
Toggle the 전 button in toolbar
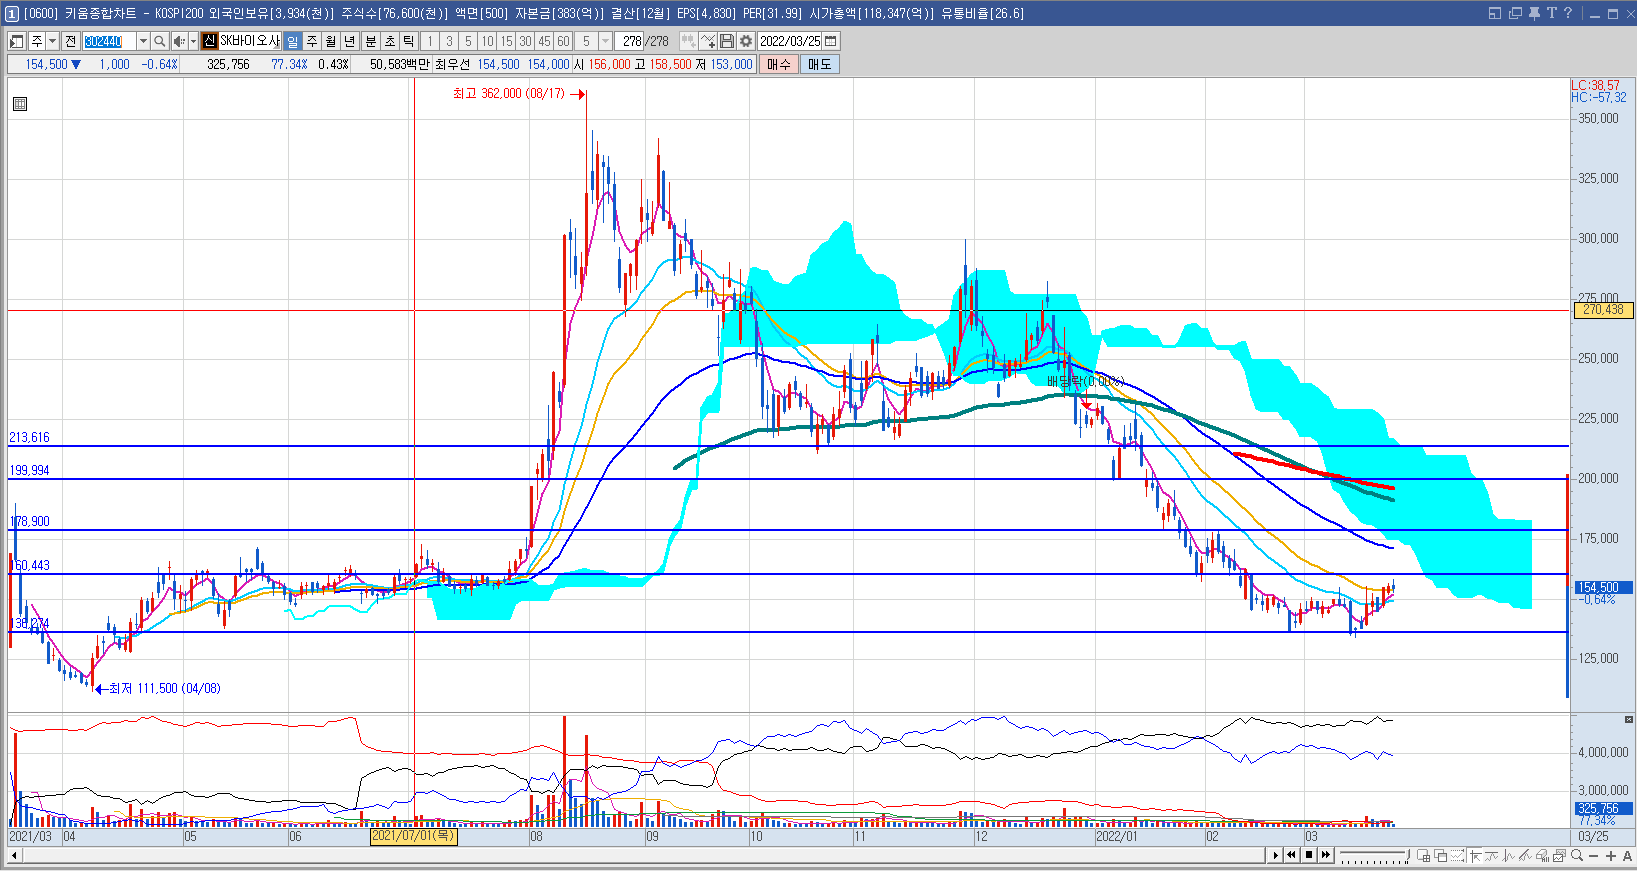(70, 41)
